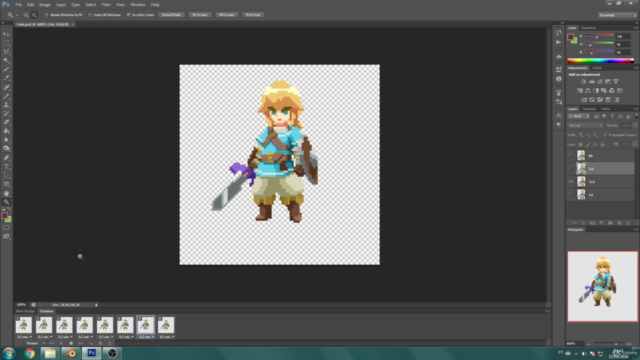Select the Crop tool
This screenshot has height=360, width=640.
pos(6,69)
